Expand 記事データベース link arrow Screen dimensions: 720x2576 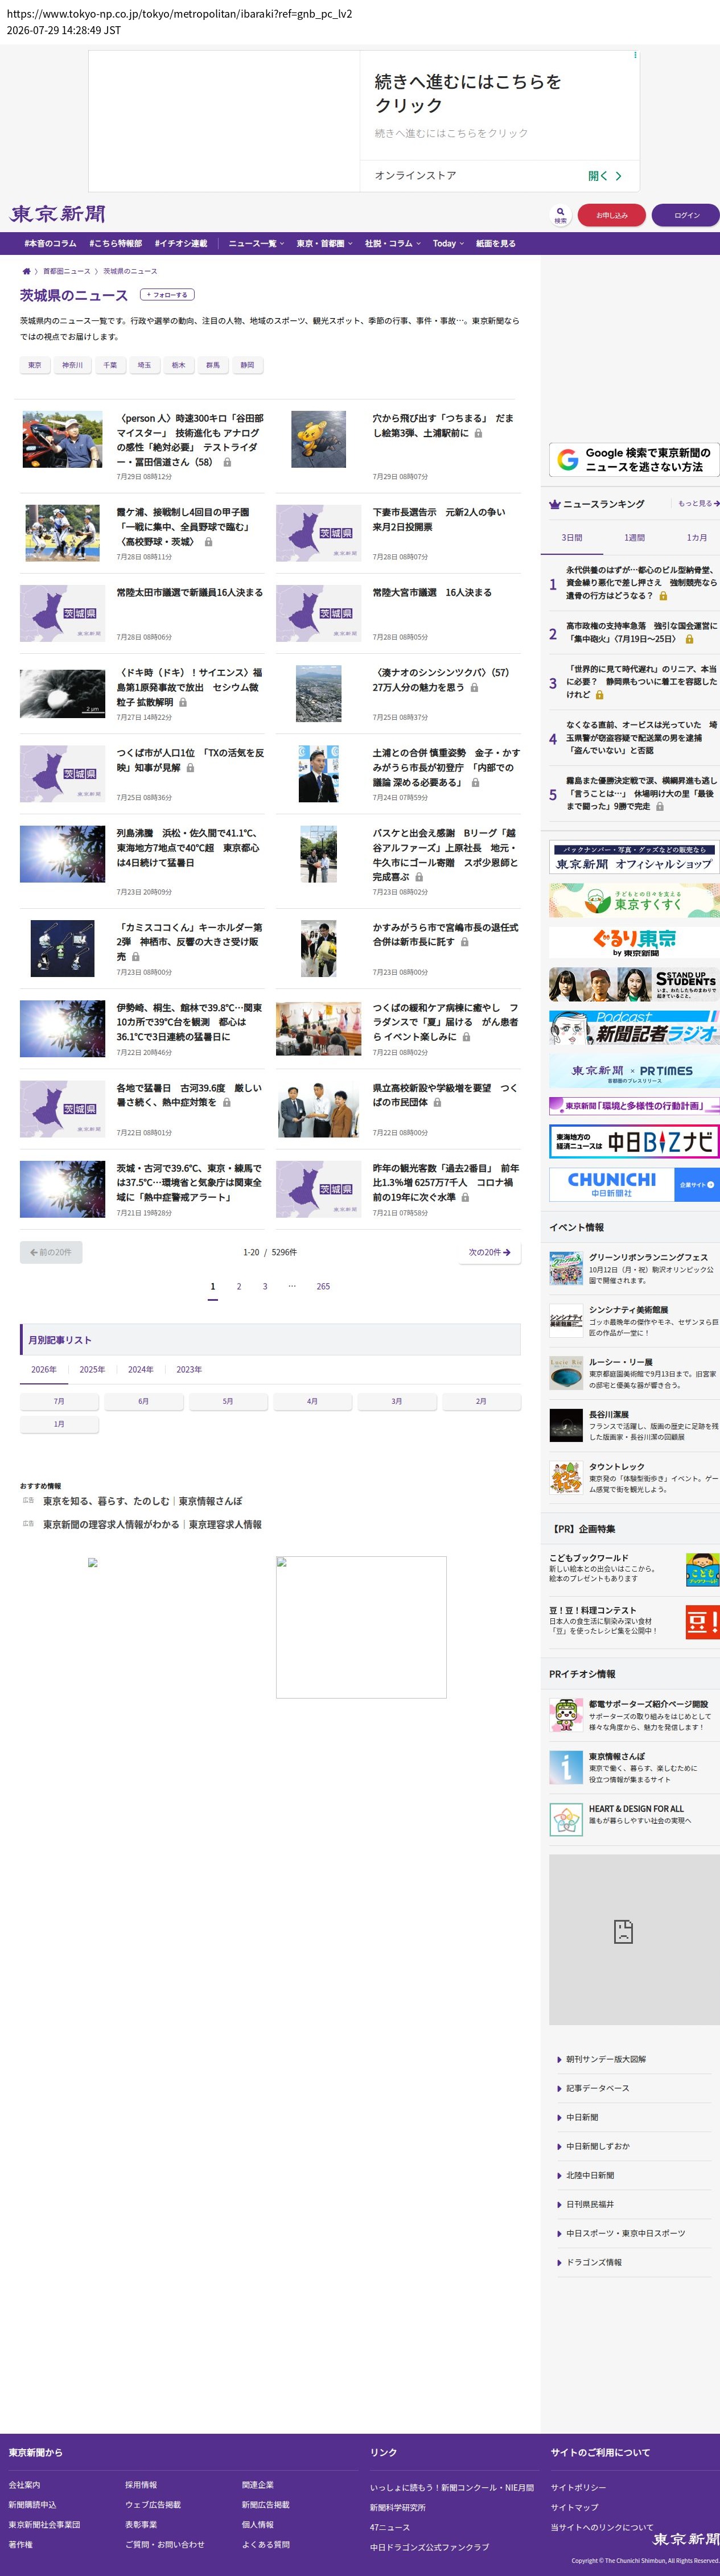coord(559,2088)
